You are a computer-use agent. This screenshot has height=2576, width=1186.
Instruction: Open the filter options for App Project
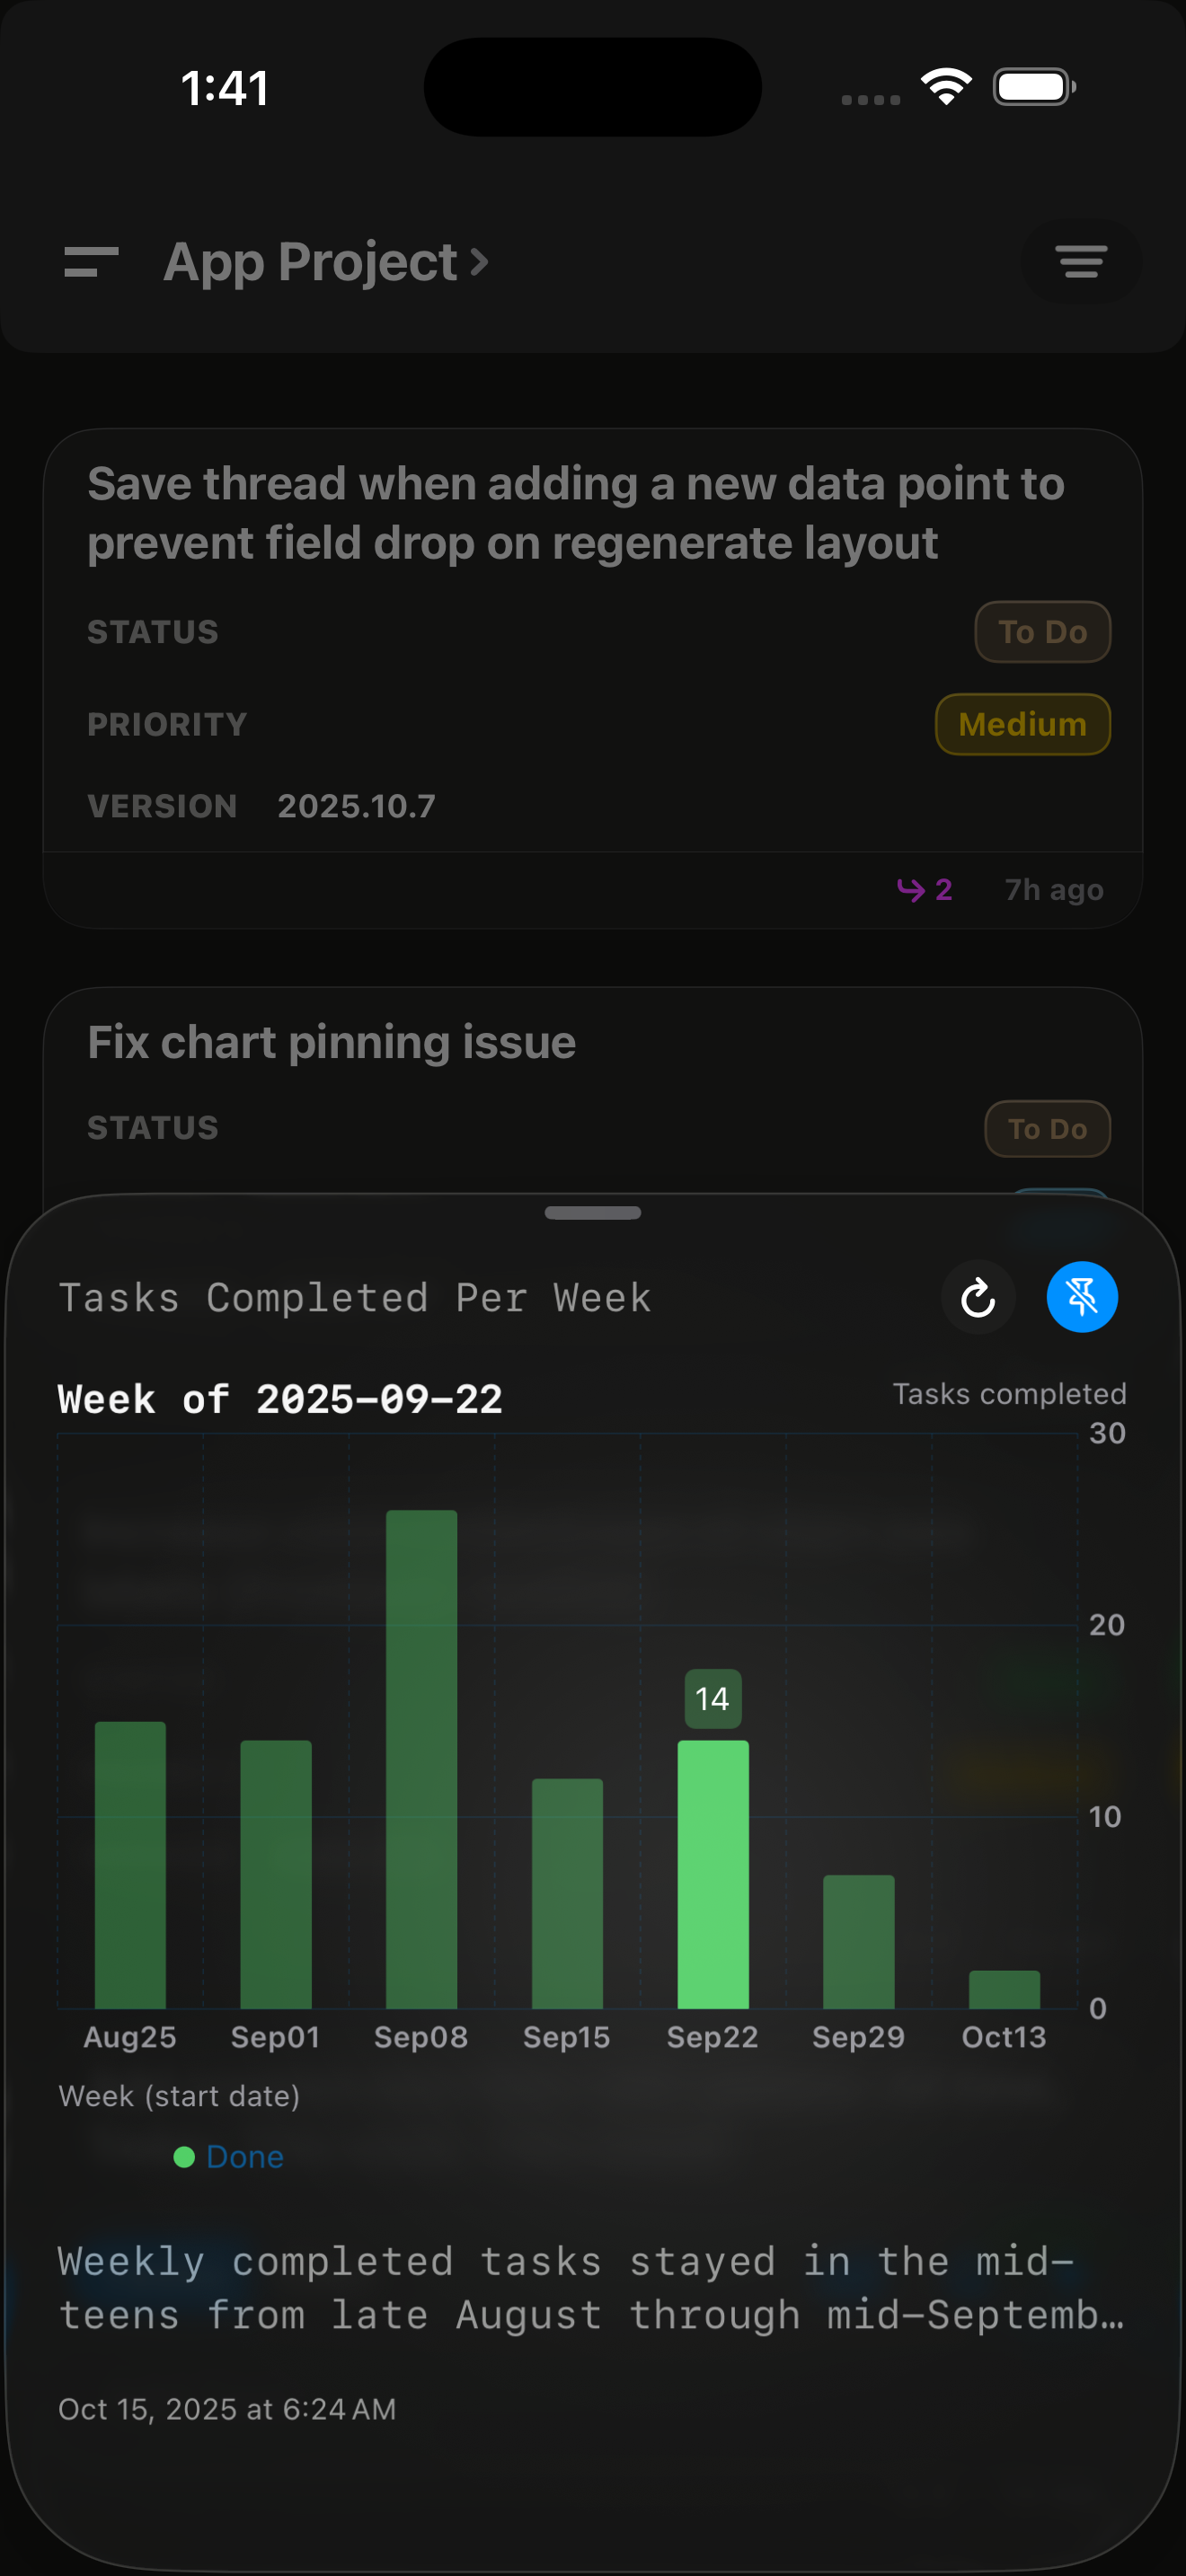pos(1081,262)
